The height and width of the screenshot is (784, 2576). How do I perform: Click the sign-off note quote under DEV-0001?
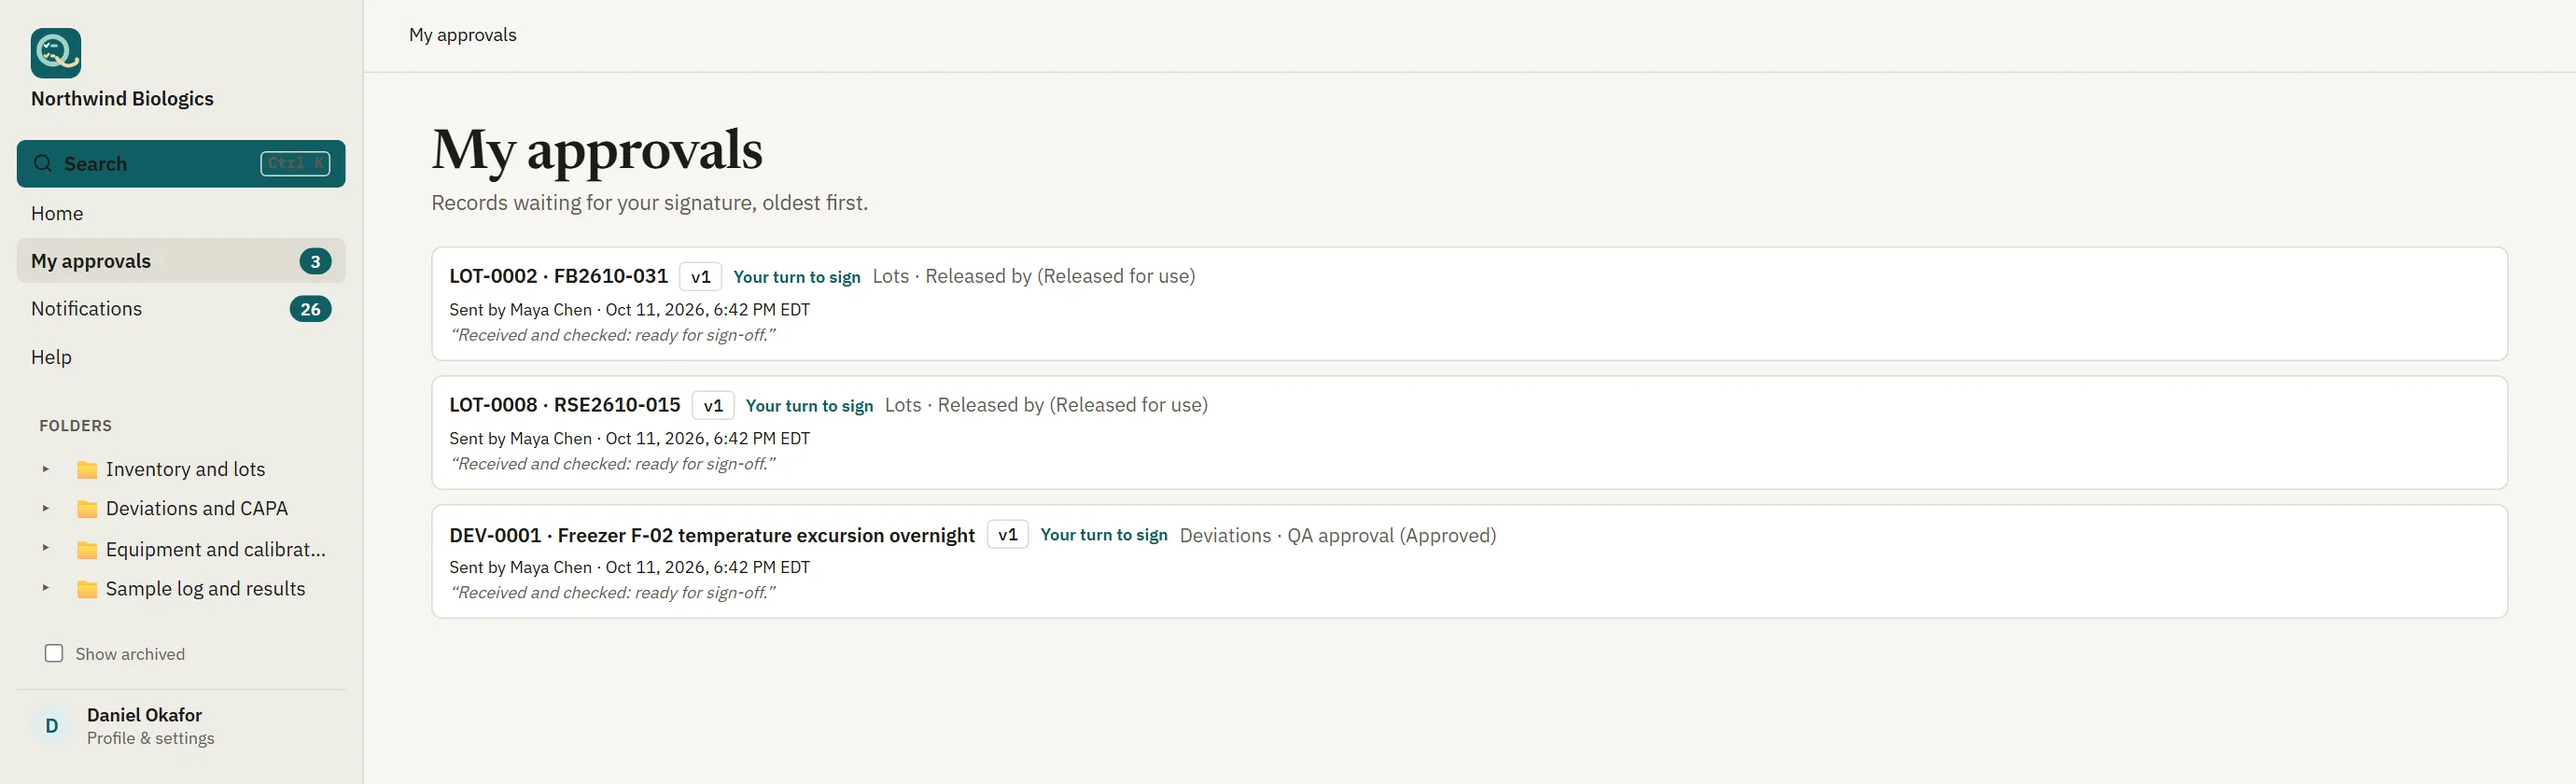pos(613,592)
